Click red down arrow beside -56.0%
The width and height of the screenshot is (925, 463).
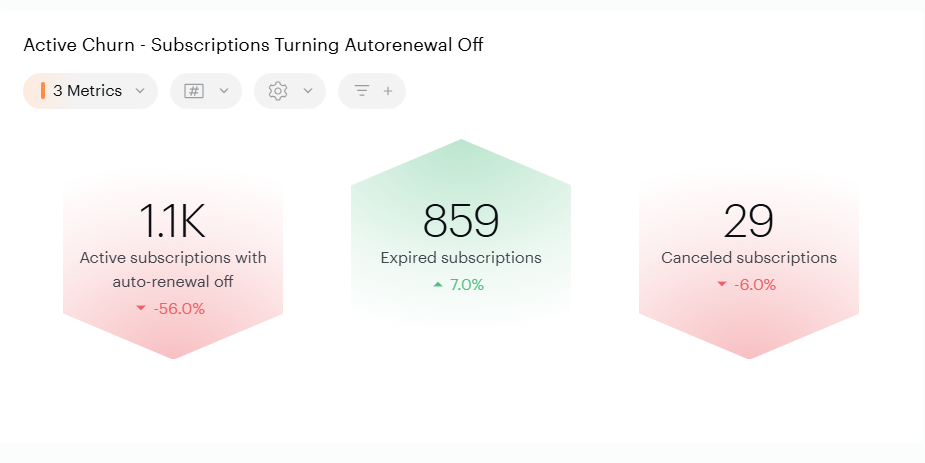point(140,309)
